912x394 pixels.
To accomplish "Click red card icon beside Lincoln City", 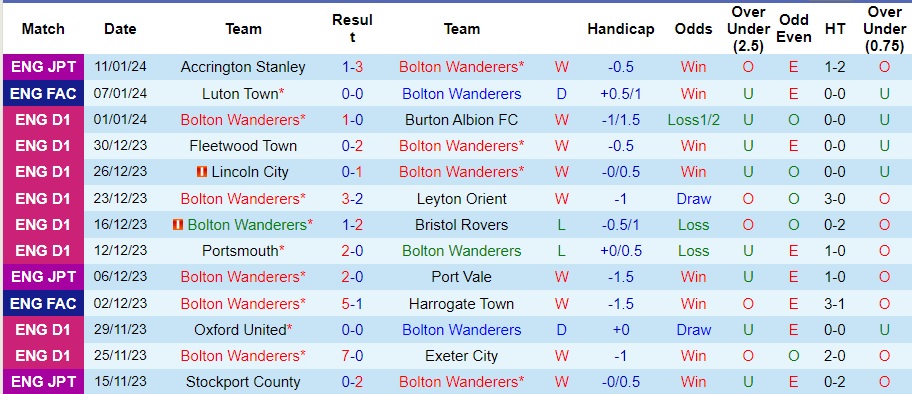I will 202,172.
